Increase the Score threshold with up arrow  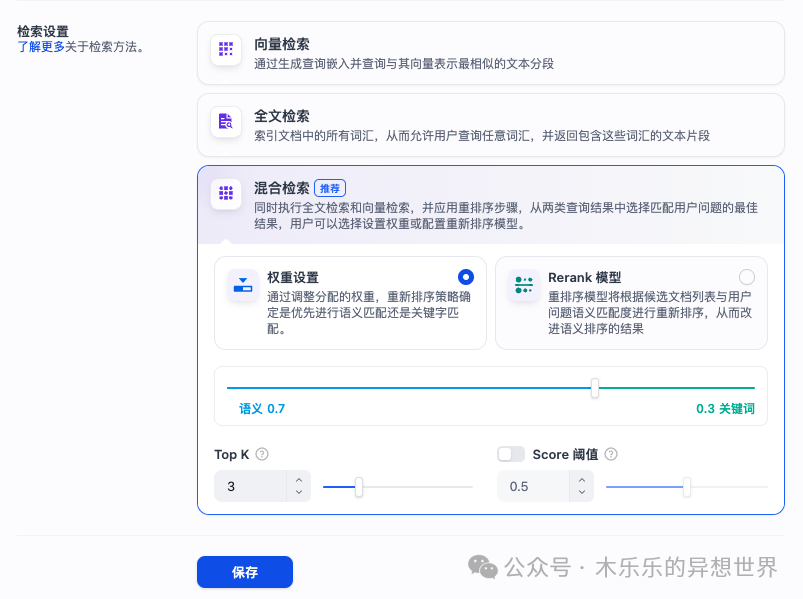click(x=582, y=480)
